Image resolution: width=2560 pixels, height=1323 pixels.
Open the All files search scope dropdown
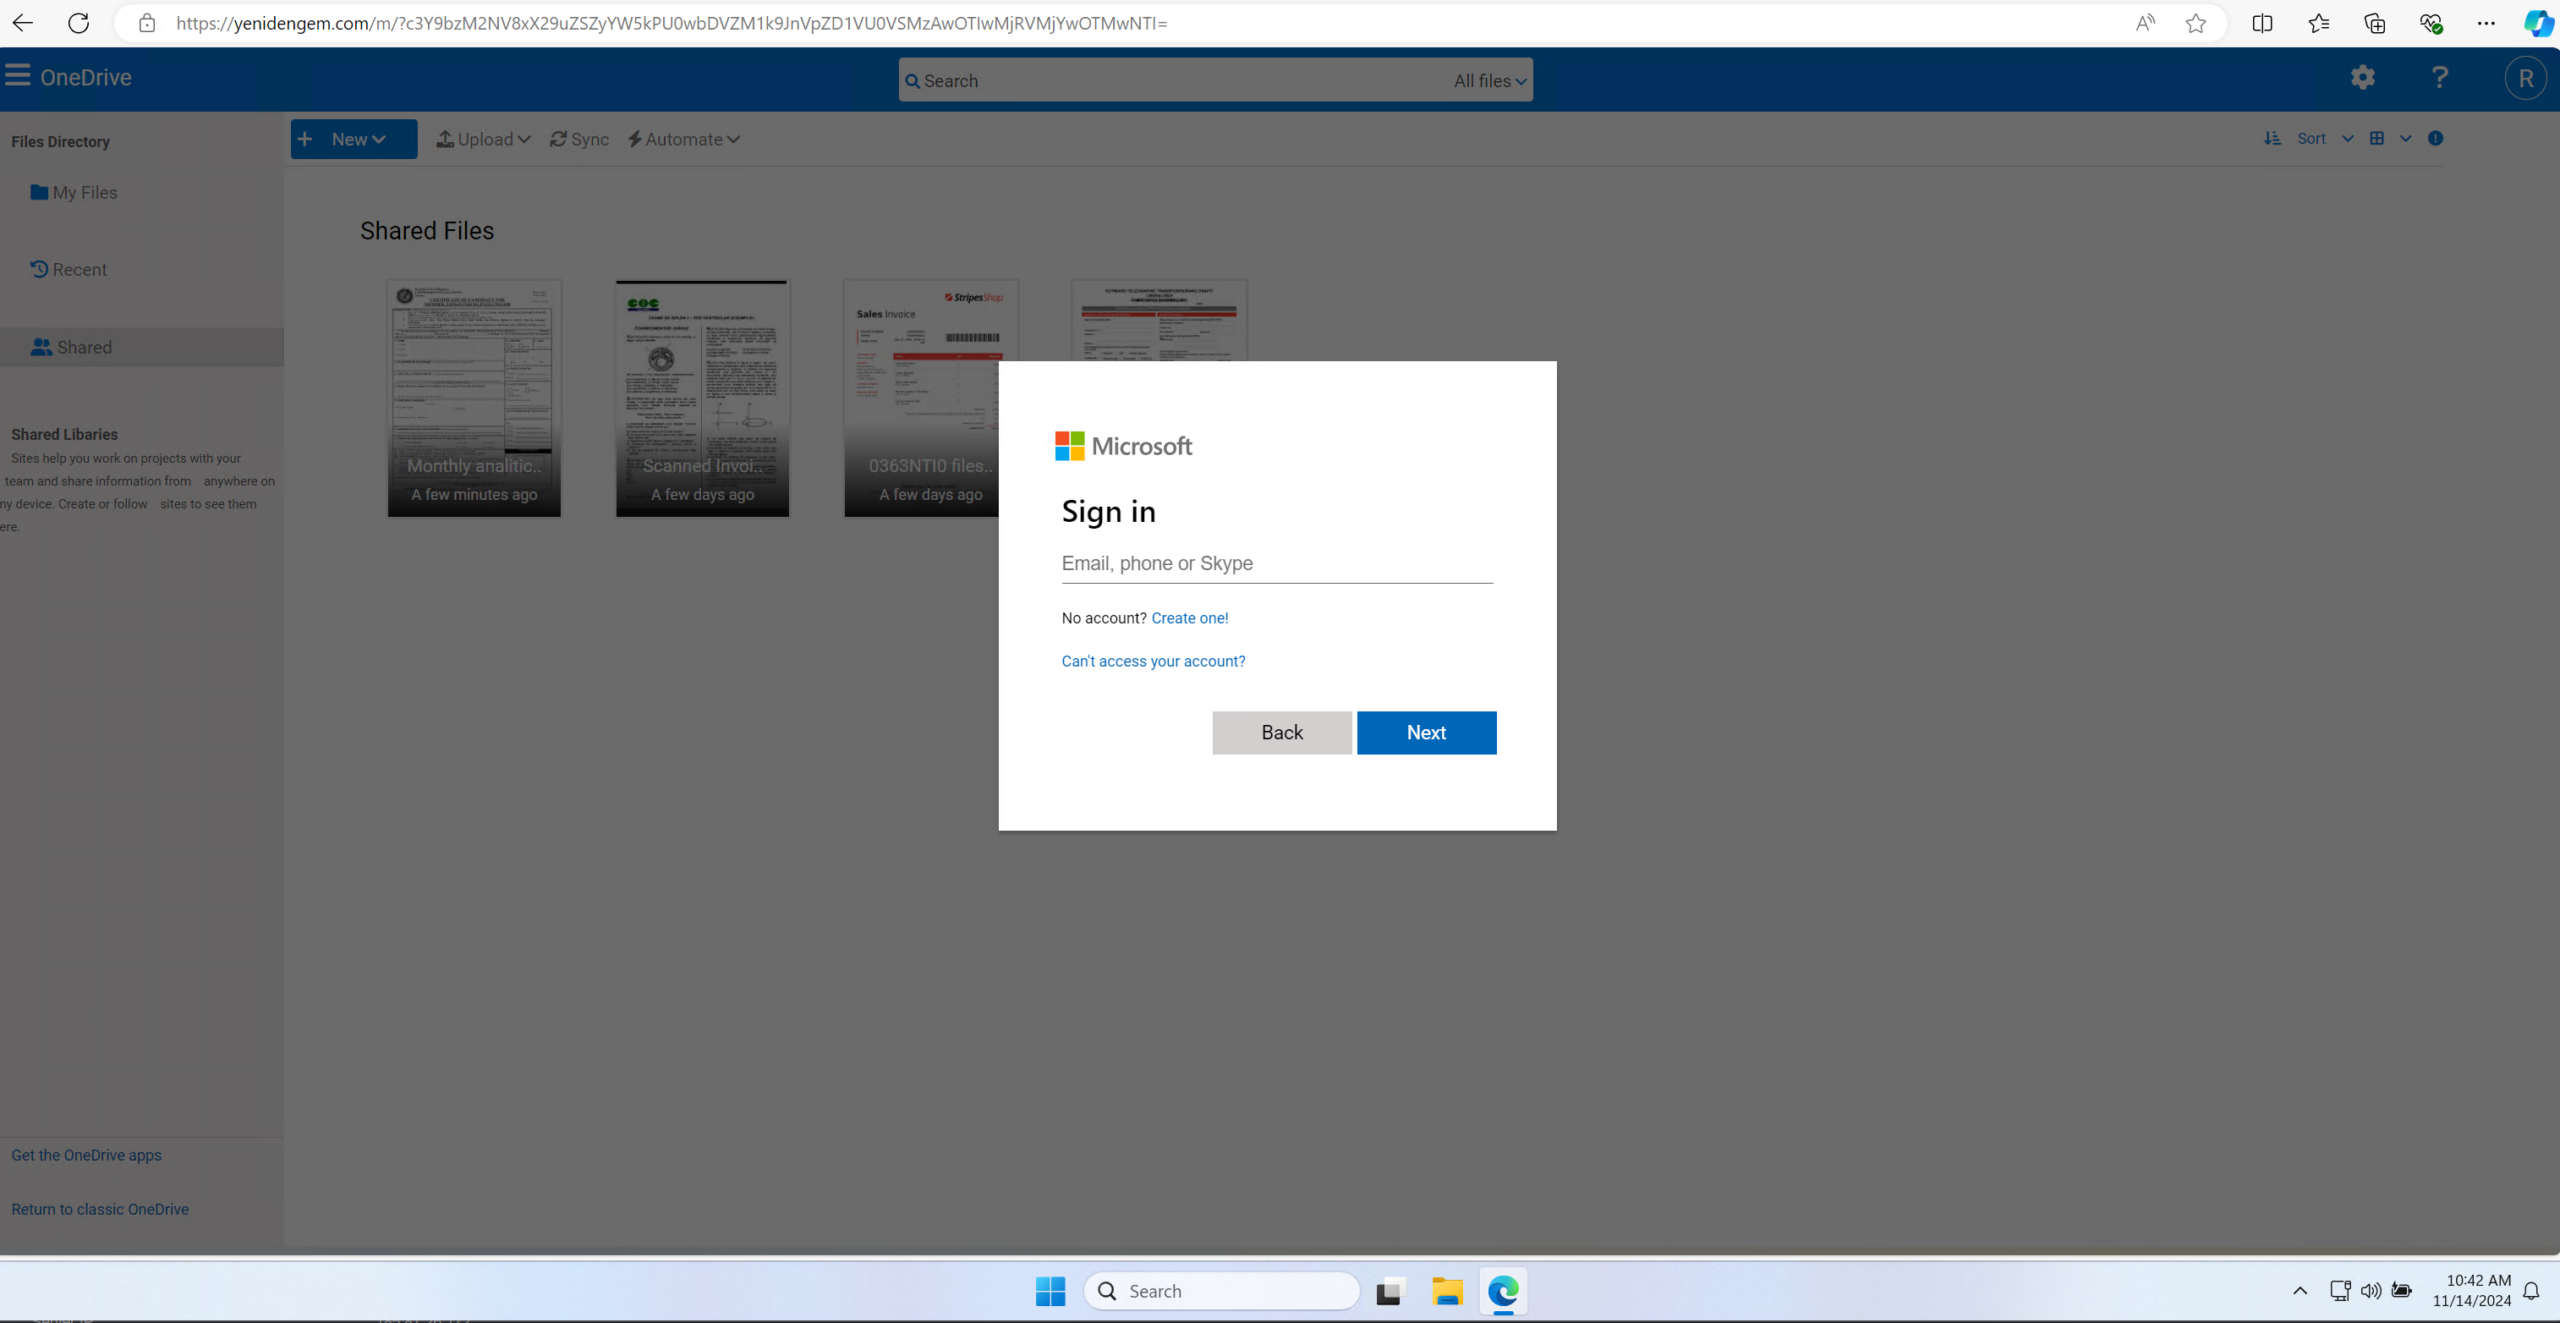tap(1490, 81)
